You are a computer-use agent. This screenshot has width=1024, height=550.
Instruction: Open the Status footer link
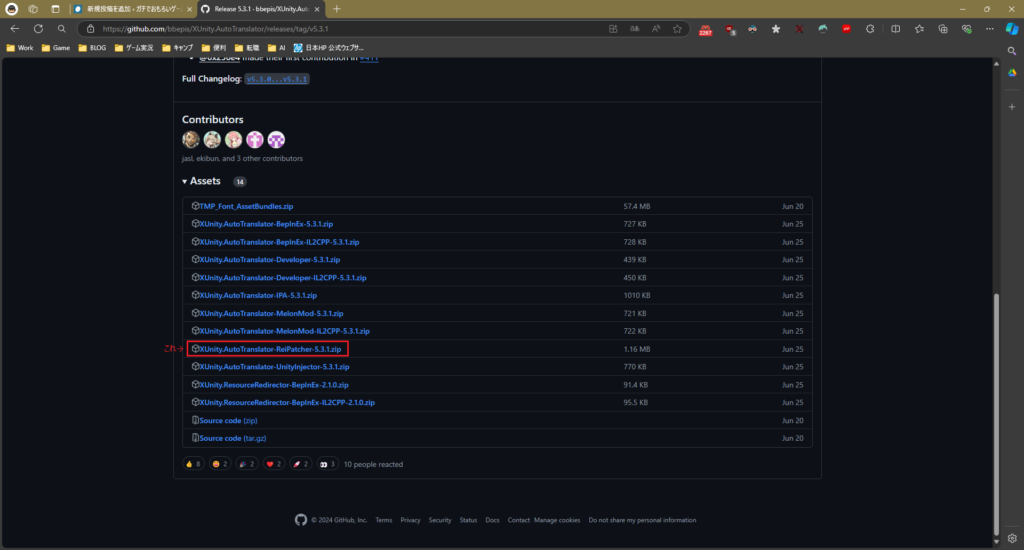pos(468,521)
